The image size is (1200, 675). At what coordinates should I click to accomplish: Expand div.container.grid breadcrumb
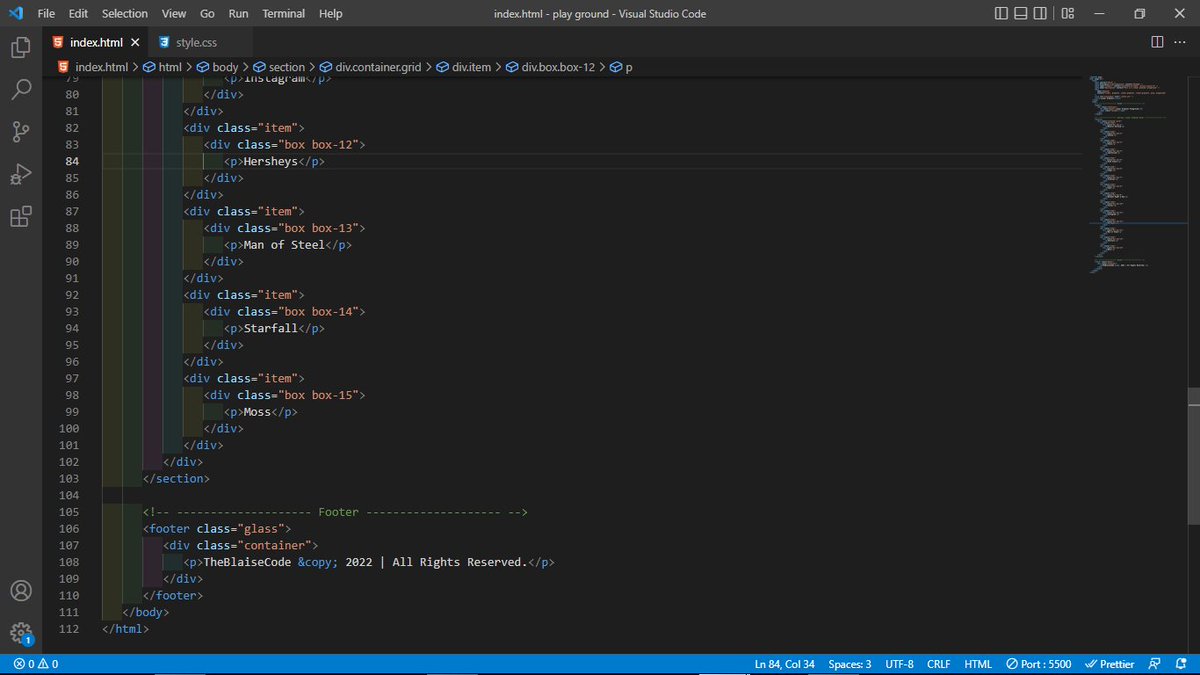tap(370, 67)
